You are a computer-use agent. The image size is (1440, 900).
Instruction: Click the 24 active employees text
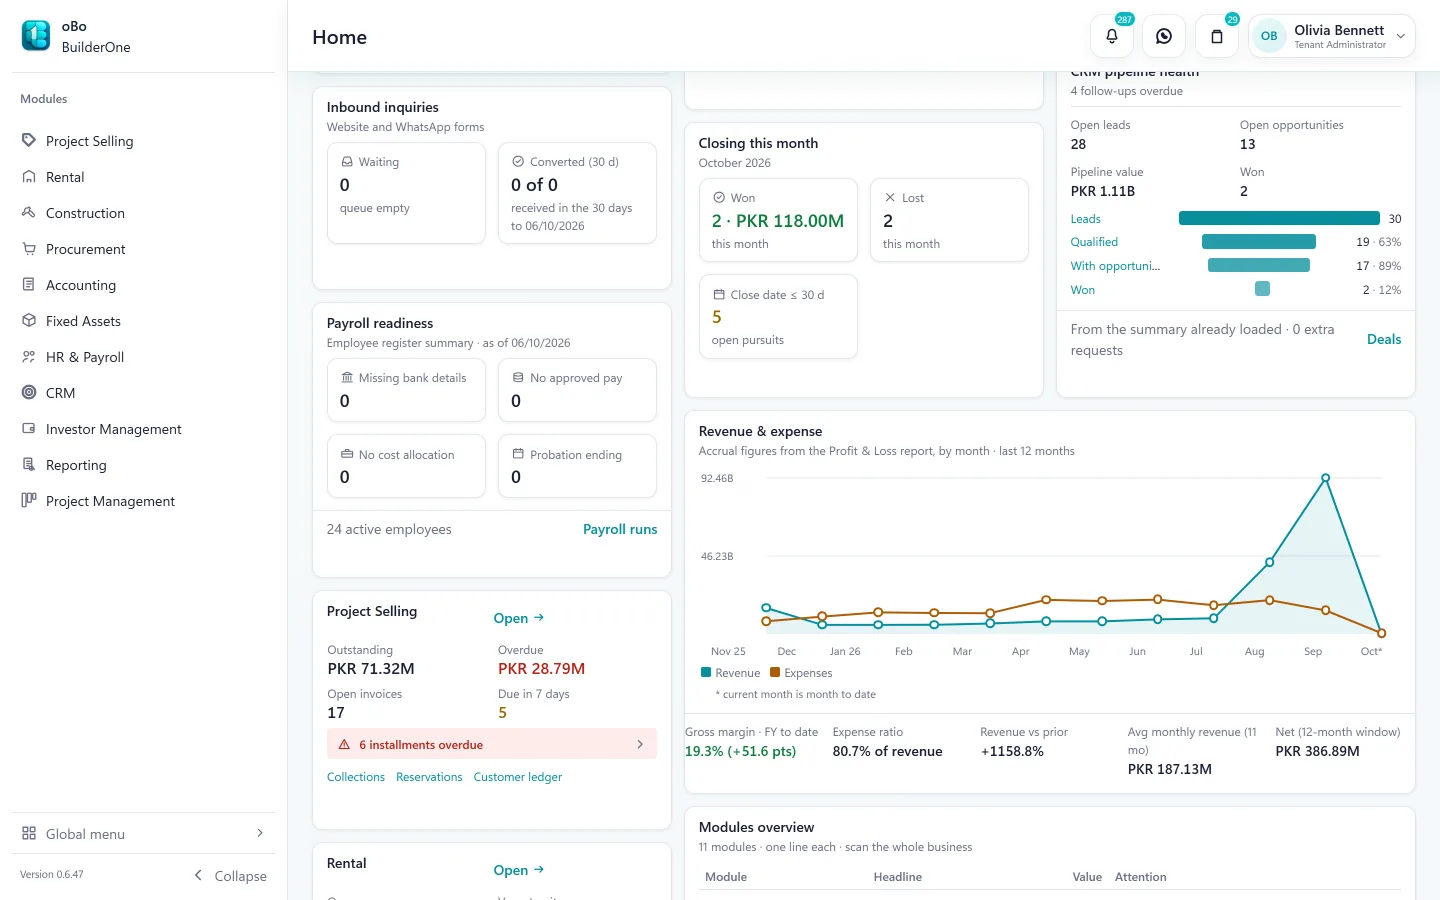pyautogui.click(x=389, y=529)
